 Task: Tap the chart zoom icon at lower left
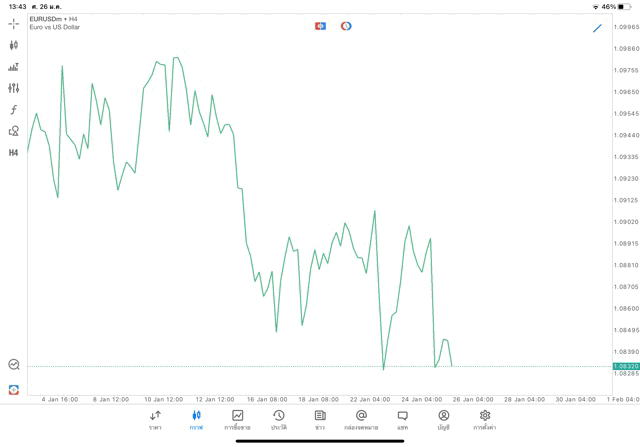pyautogui.click(x=14, y=365)
